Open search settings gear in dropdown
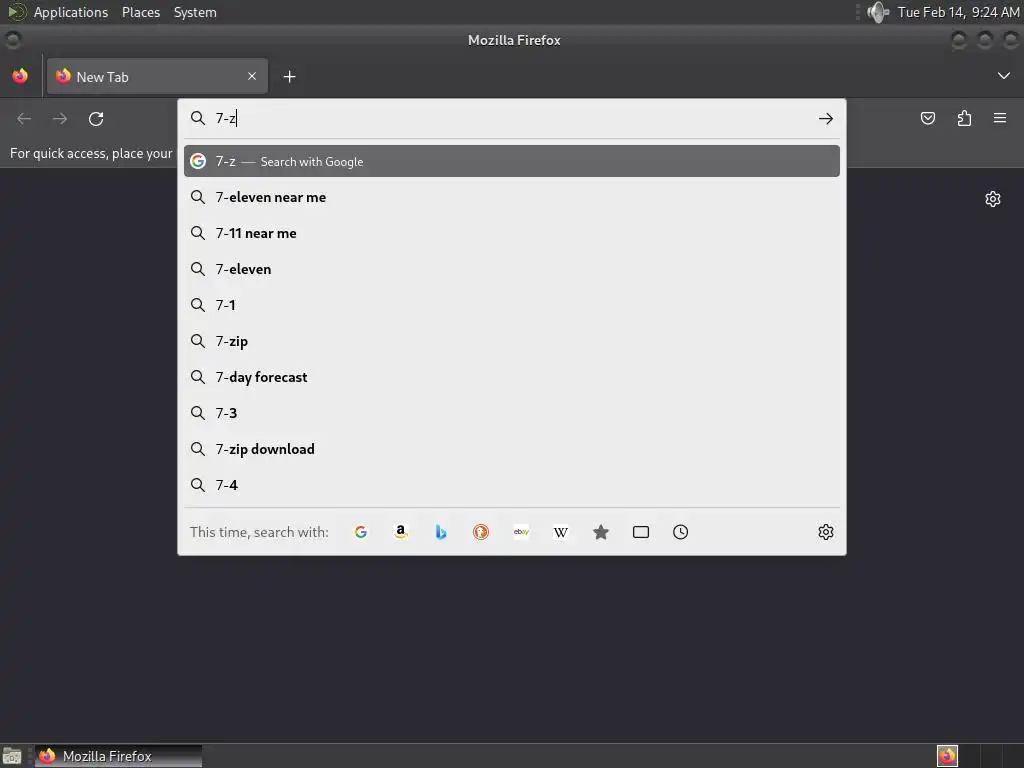The height and width of the screenshot is (768, 1024). [825, 532]
